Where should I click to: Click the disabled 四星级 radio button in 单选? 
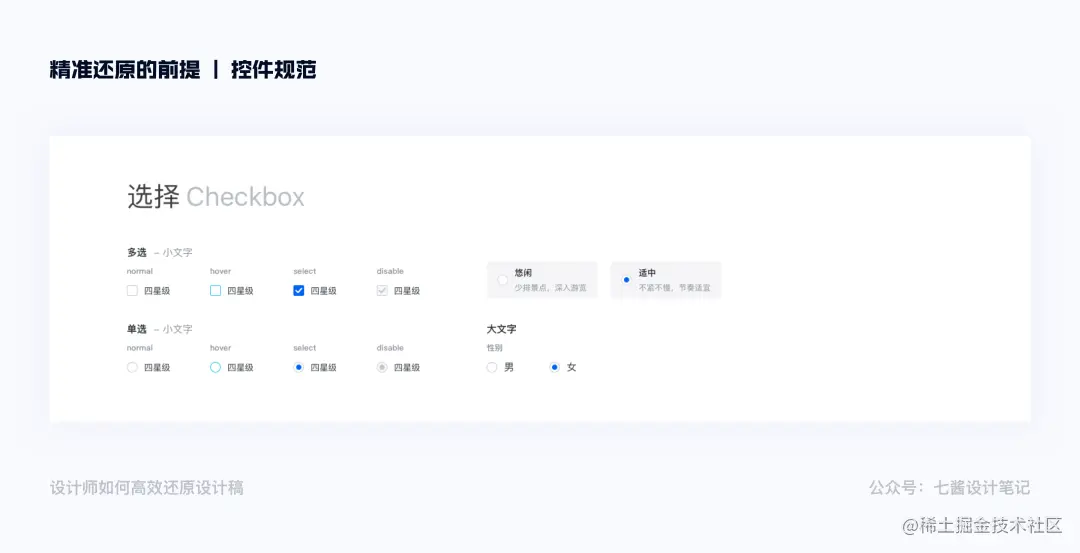(382, 367)
